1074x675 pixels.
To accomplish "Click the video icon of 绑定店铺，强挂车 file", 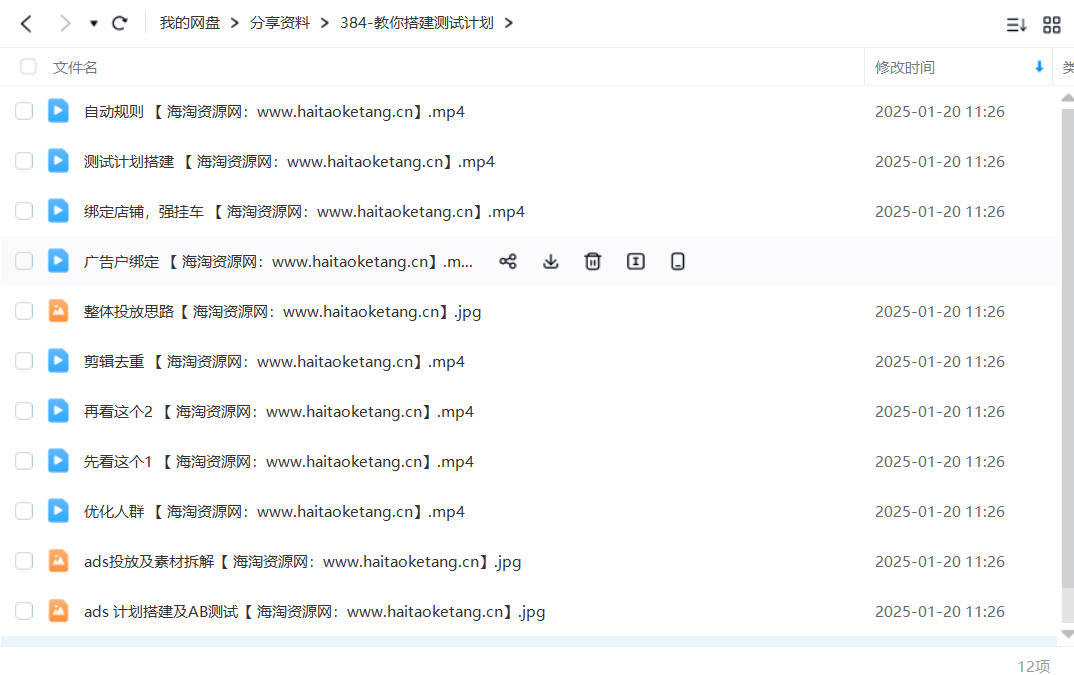I will point(58,211).
